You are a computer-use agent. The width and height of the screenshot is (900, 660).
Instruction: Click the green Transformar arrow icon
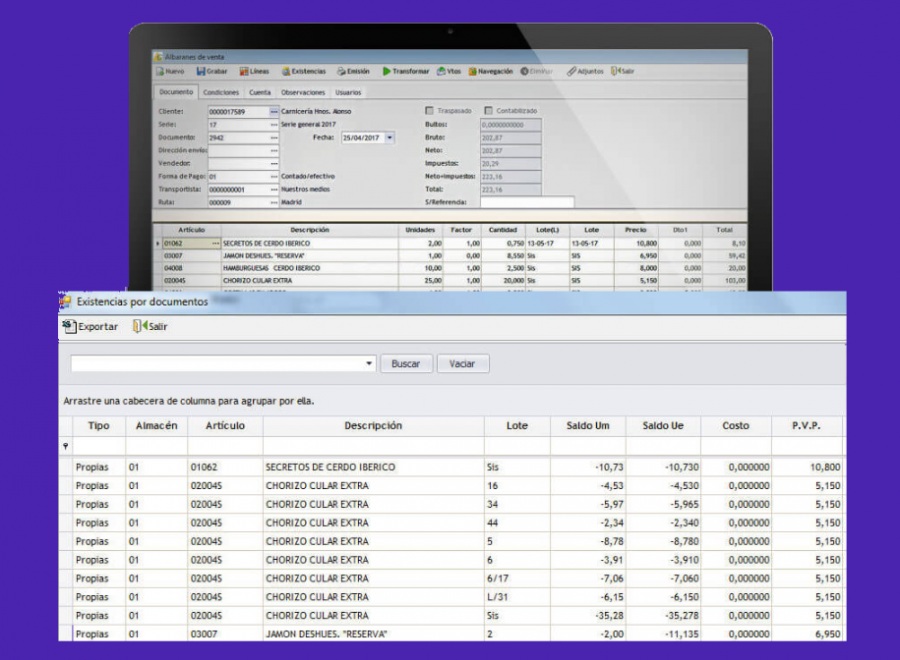point(387,71)
